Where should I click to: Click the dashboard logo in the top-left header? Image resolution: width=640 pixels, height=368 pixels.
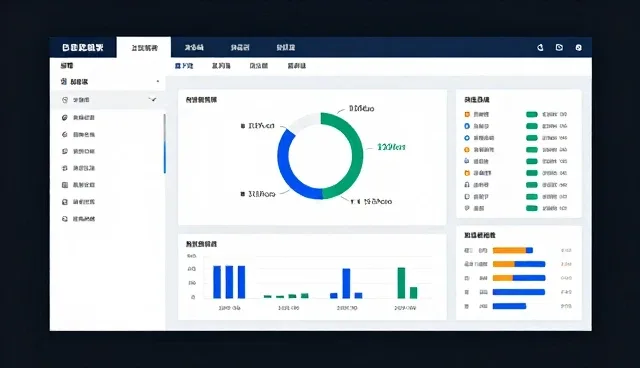83,47
